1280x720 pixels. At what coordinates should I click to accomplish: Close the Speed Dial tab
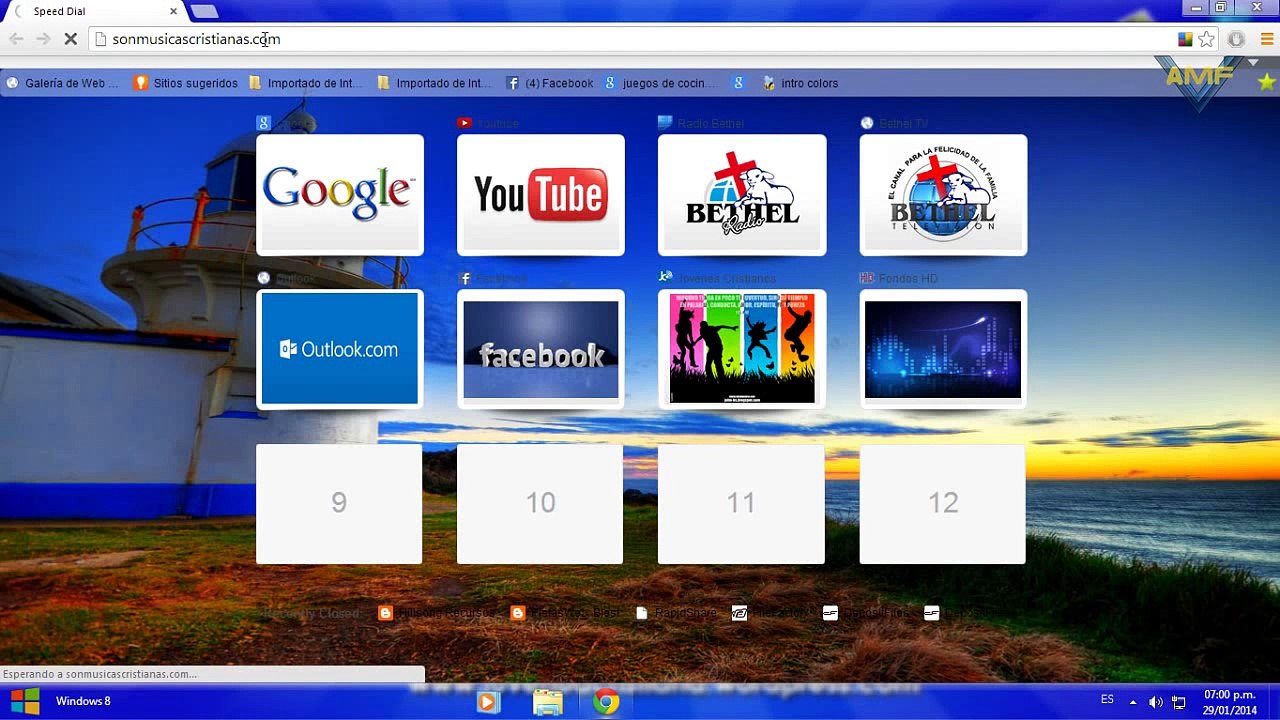point(173,11)
